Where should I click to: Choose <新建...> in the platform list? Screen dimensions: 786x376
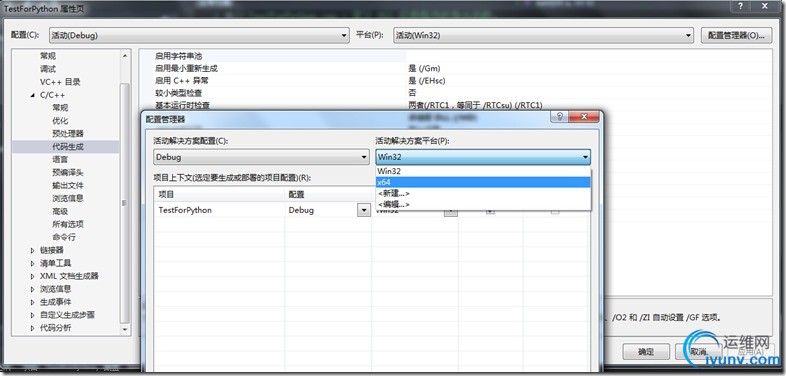tap(483, 193)
